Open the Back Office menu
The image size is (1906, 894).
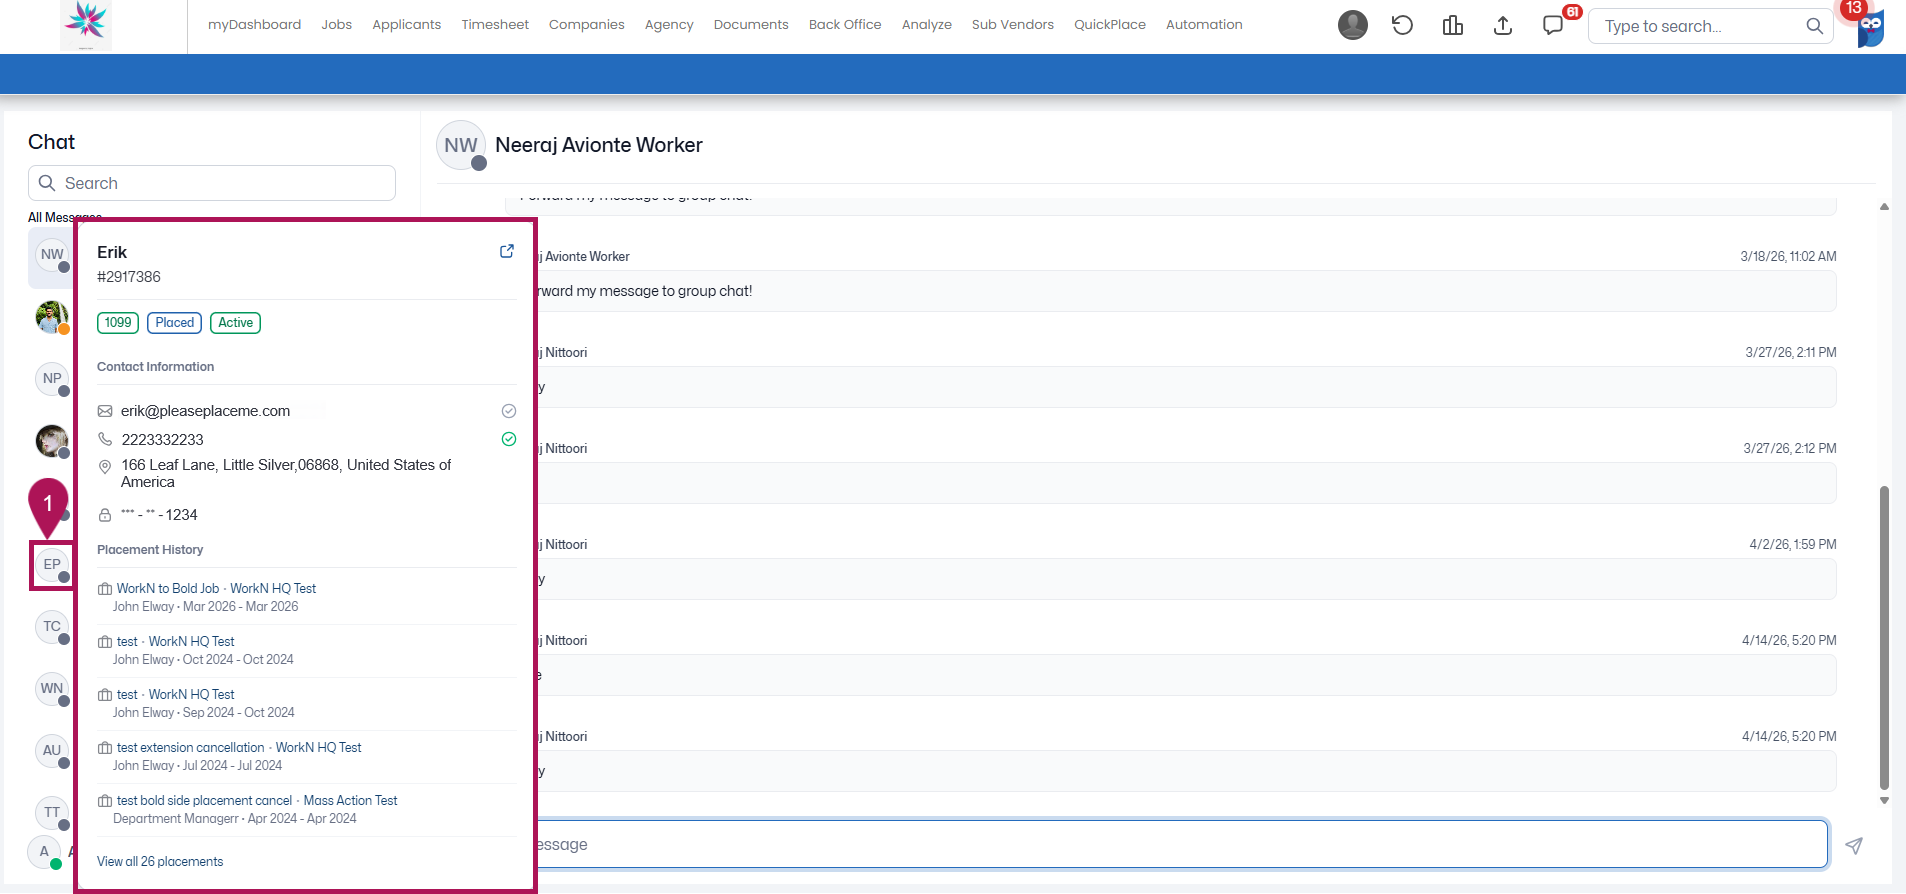pyautogui.click(x=845, y=25)
